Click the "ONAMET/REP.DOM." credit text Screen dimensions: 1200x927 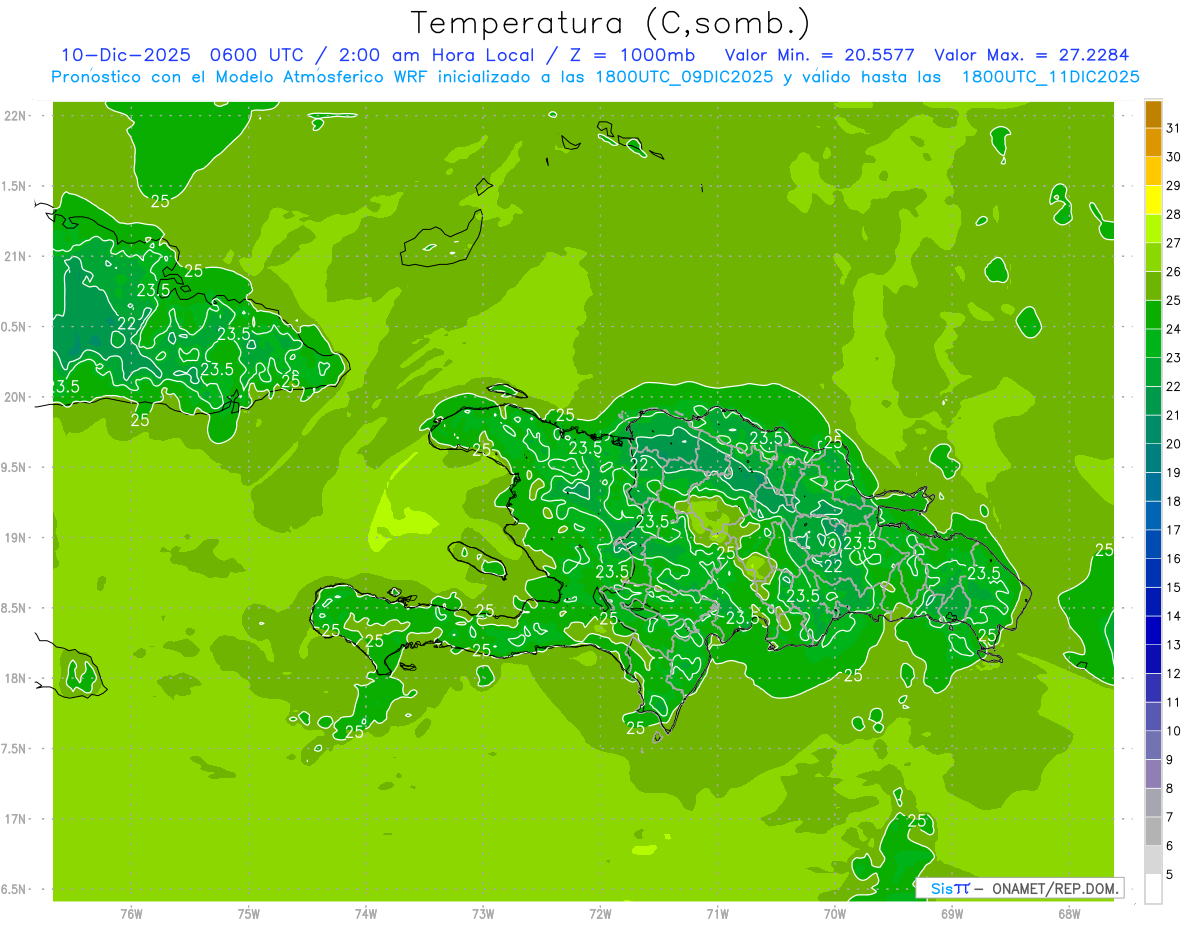coord(1054,888)
